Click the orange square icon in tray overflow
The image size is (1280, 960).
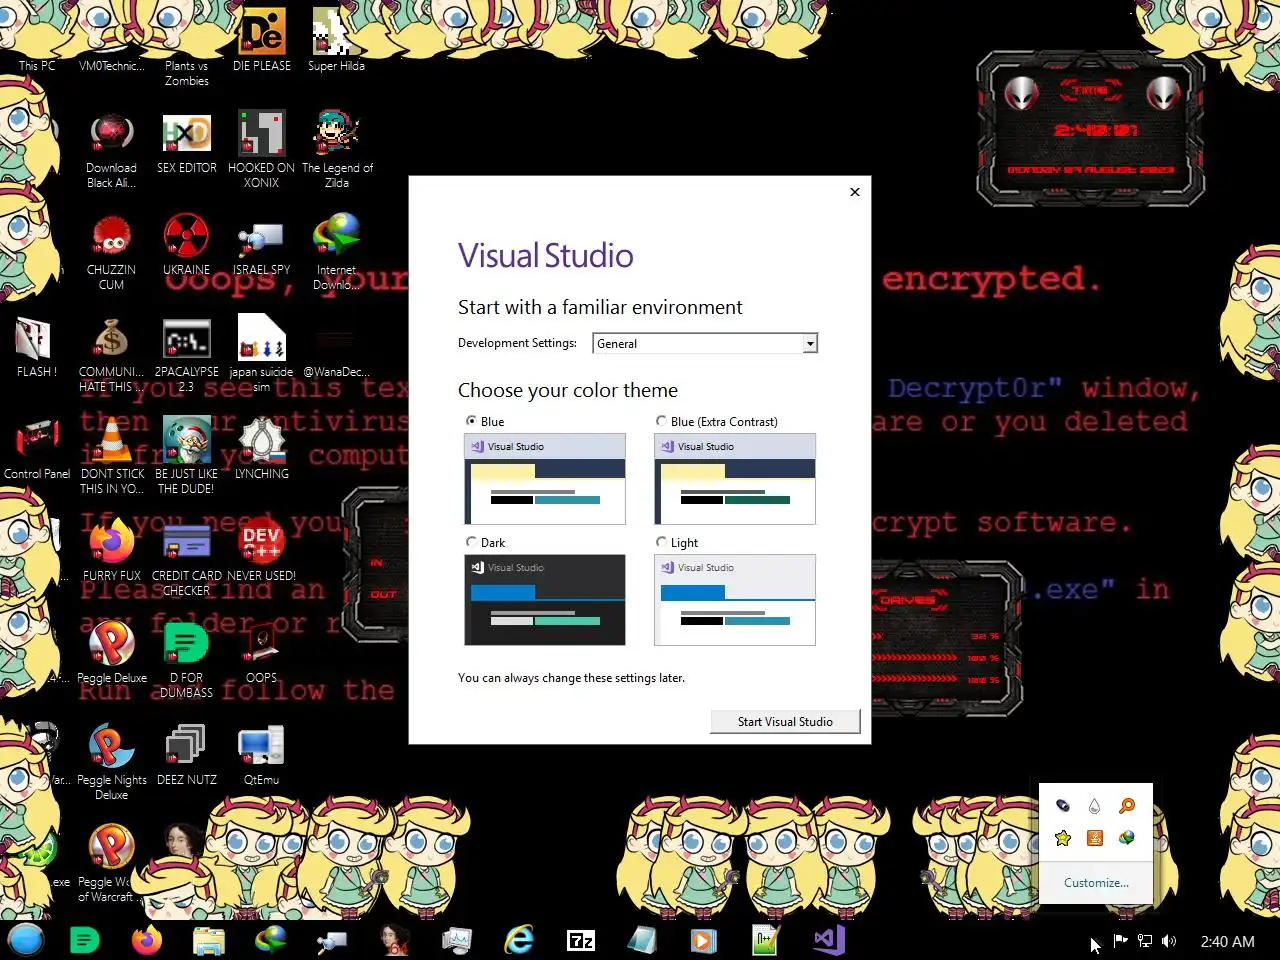1095,838
